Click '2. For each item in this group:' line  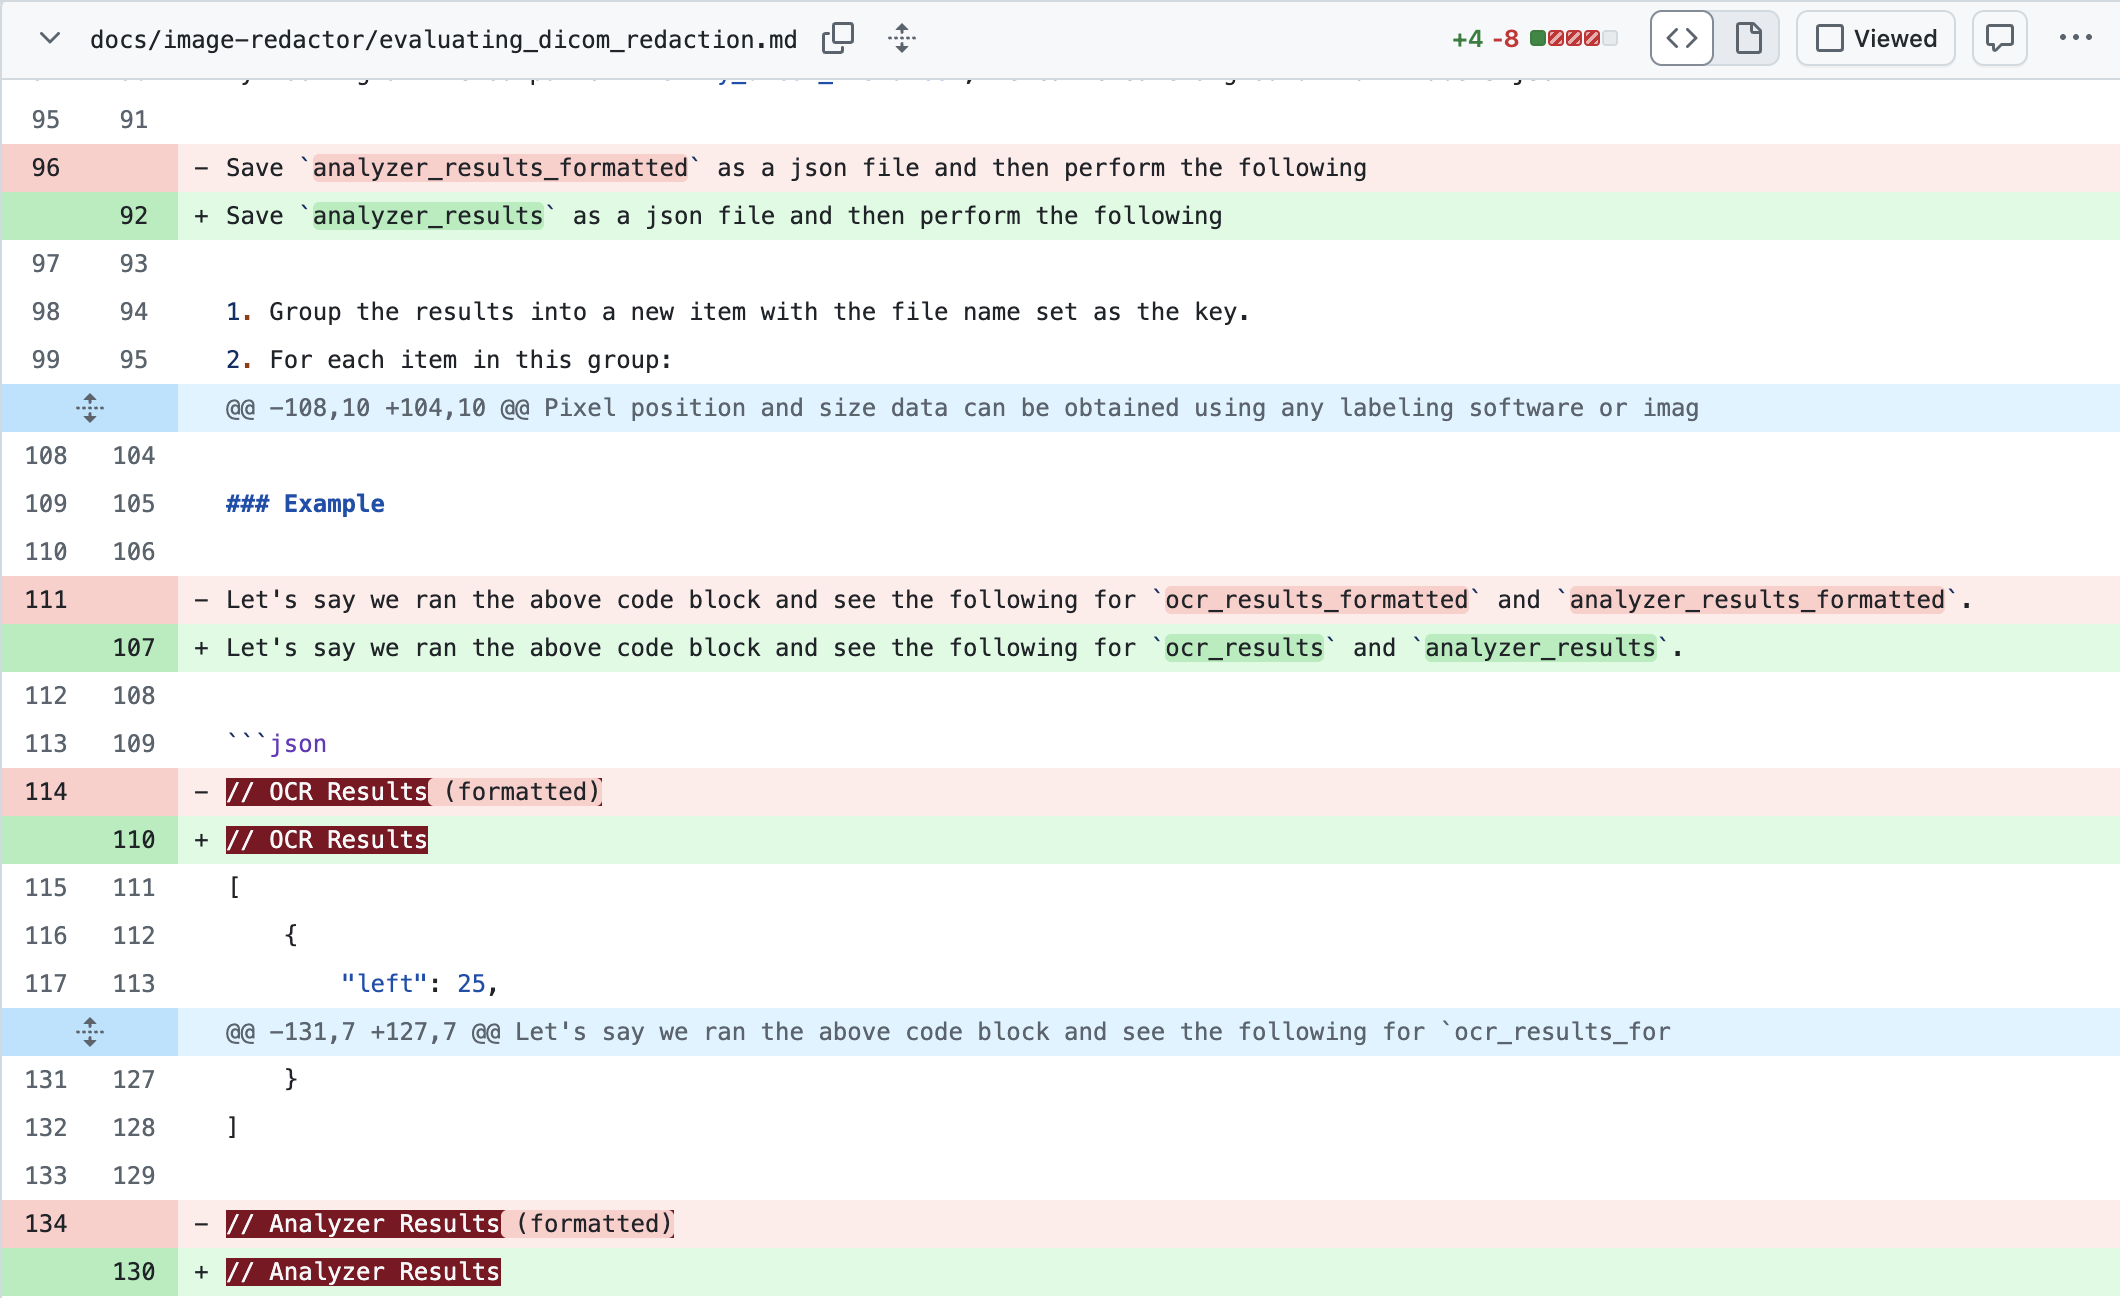coord(449,360)
